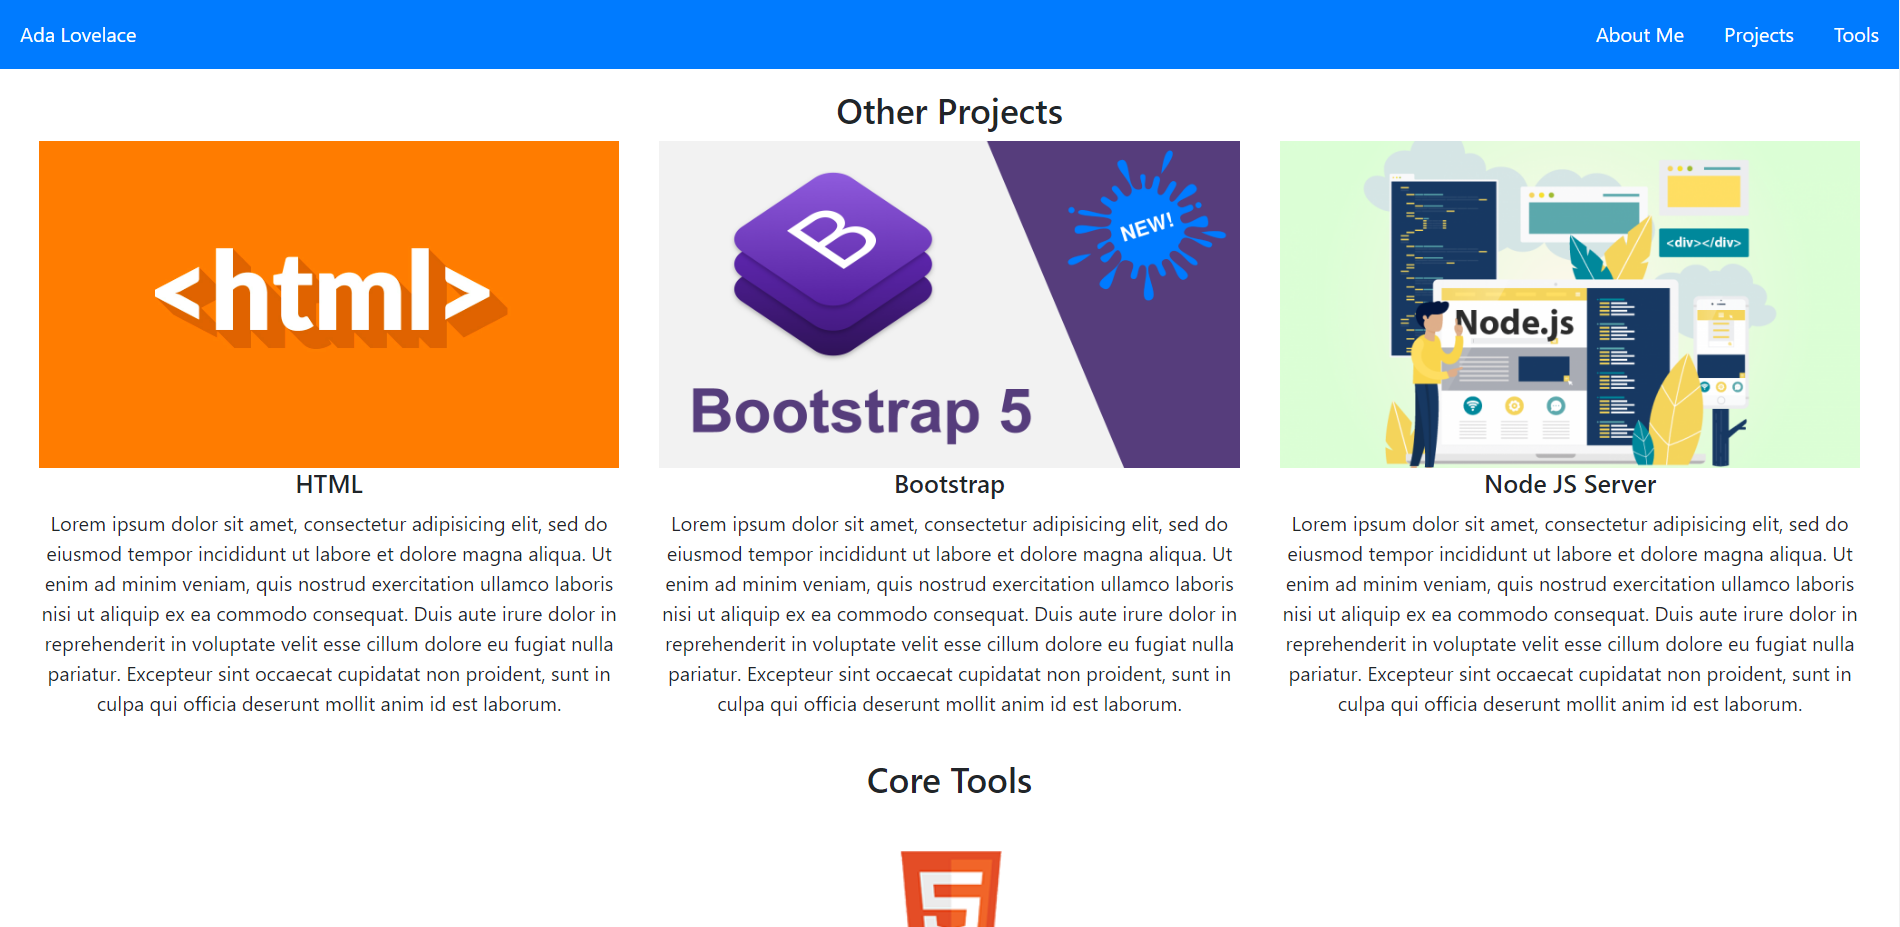Viewport: 1900px width, 927px height.
Task: Click the Node.js project image
Action: pyautogui.click(x=1570, y=304)
